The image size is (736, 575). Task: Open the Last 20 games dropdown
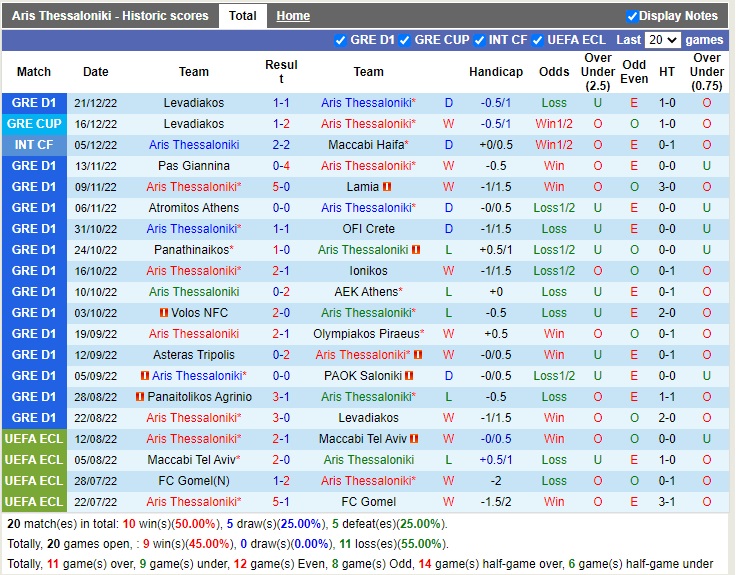pyautogui.click(x=662, y=40)
